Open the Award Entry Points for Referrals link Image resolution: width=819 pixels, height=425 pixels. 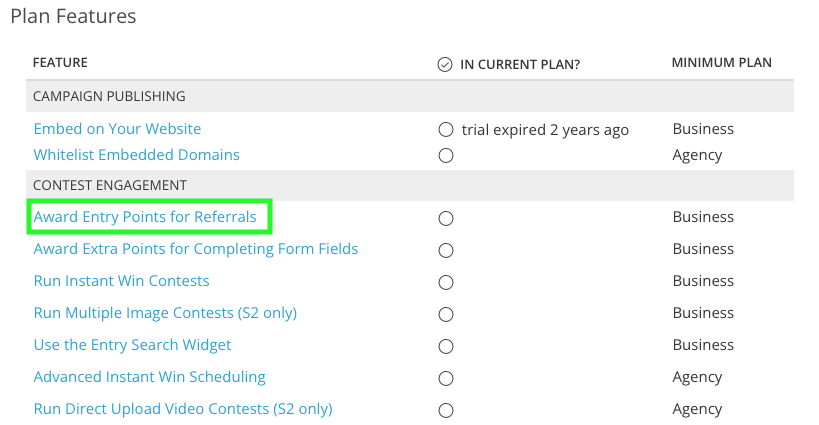coord(145,217)
